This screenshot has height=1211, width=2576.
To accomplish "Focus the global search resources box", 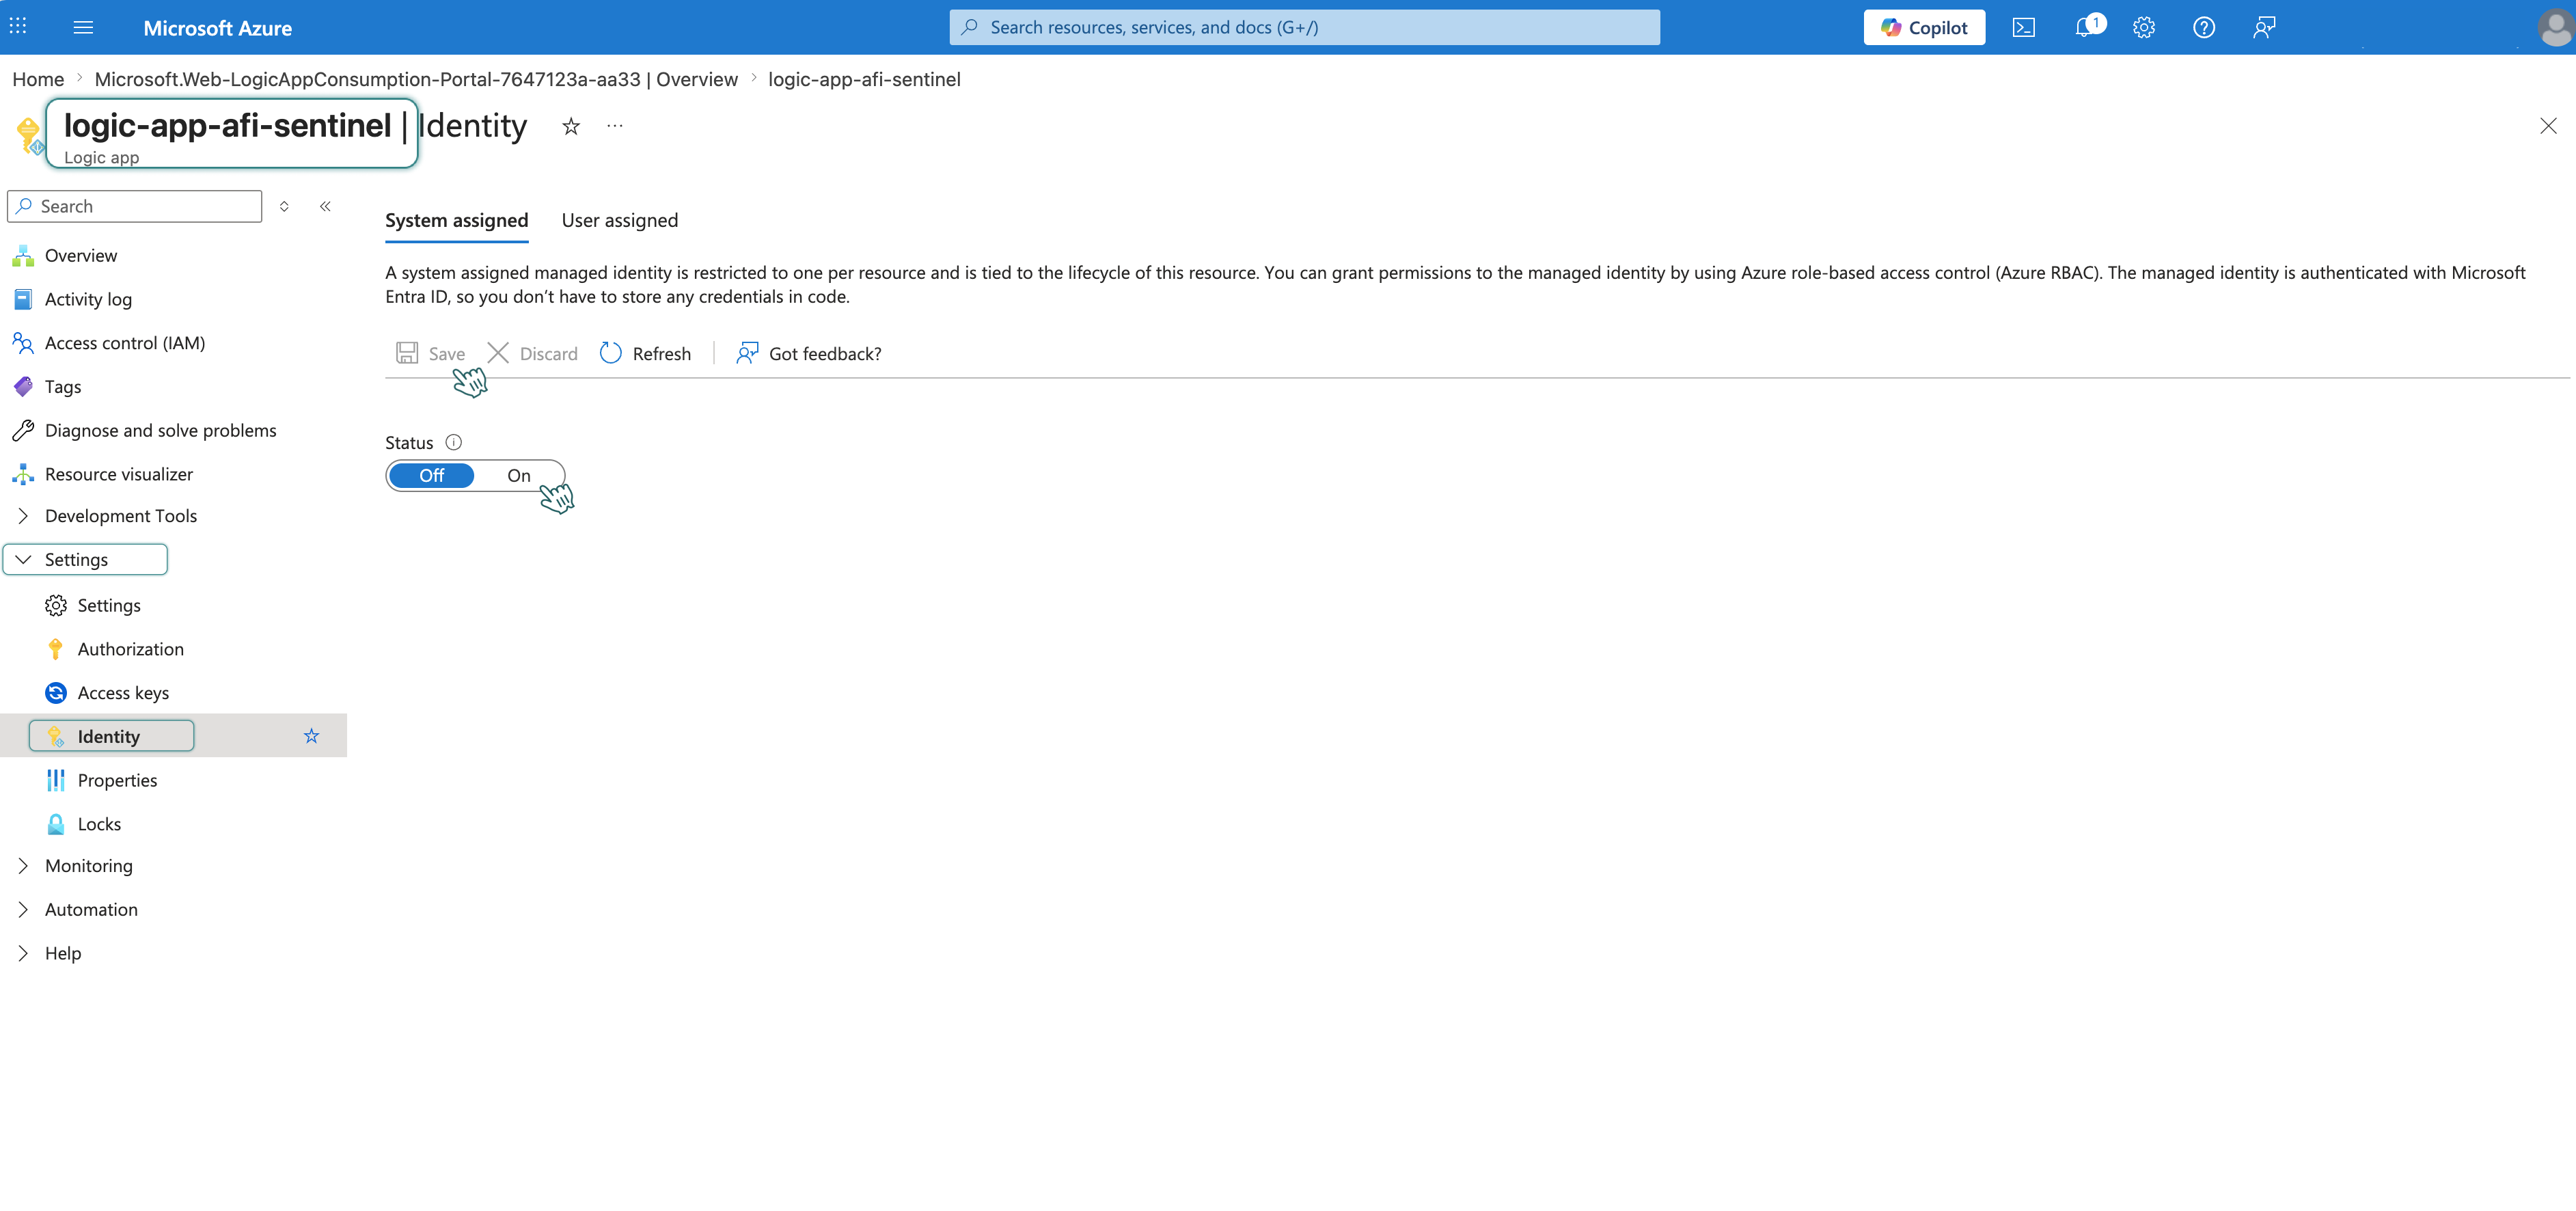I will tap(1304, 27).
